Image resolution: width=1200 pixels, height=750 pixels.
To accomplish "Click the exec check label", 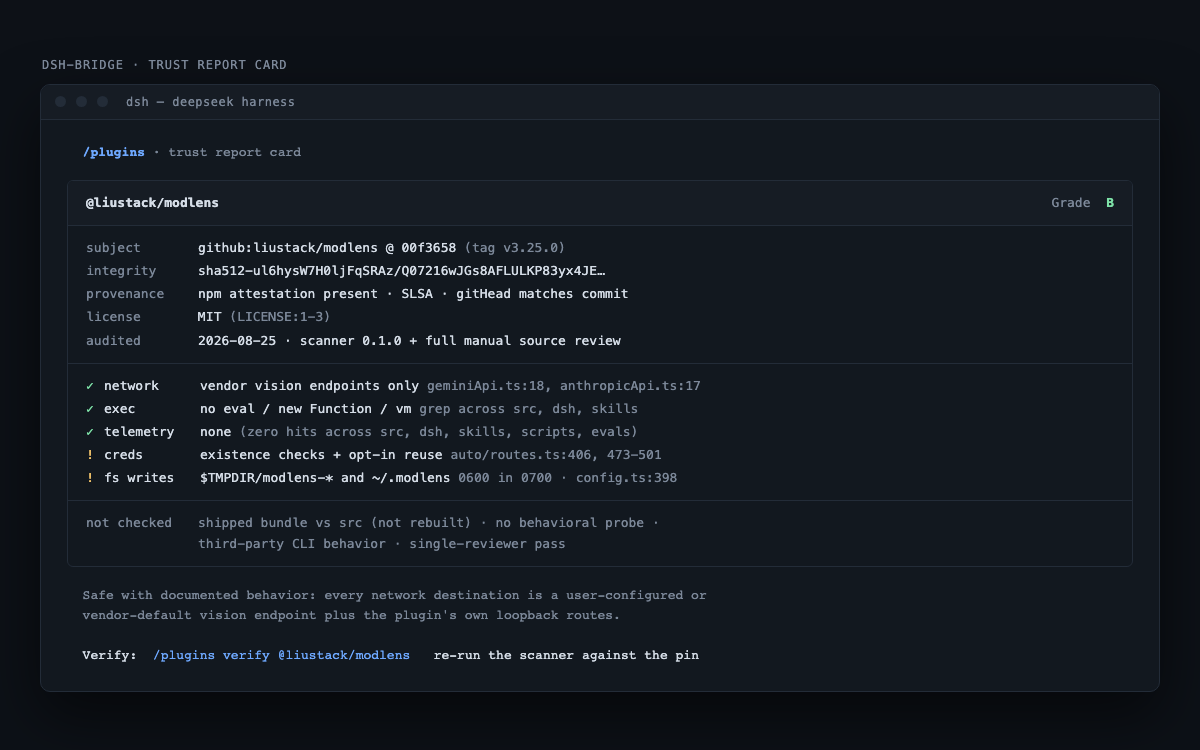I will [x=120, y=409].
